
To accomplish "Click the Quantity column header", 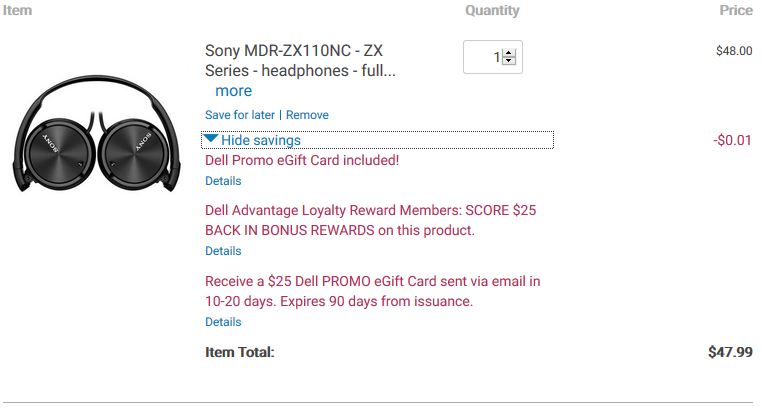I will click(492, 11).
